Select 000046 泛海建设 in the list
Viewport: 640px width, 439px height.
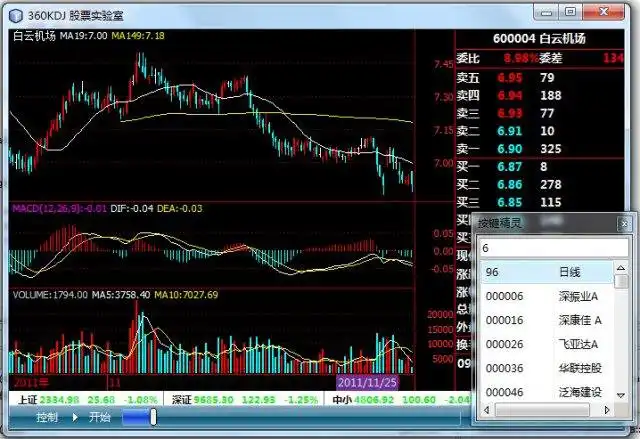pyautogui.click(x=546, y=392)
